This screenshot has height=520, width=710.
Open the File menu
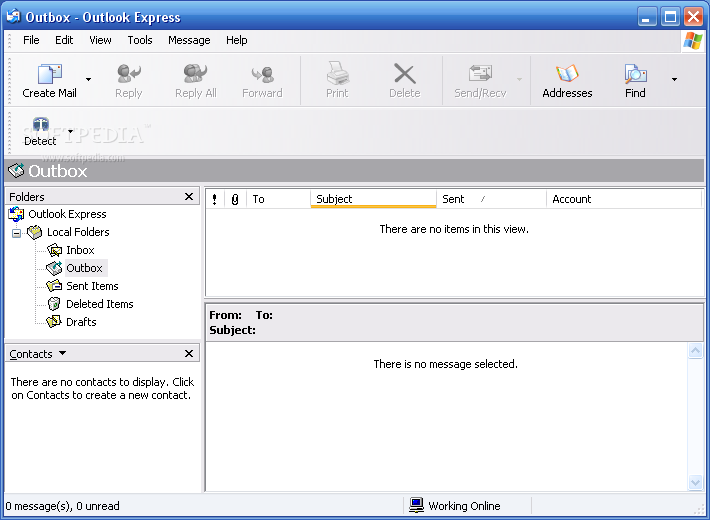(31, 40)
